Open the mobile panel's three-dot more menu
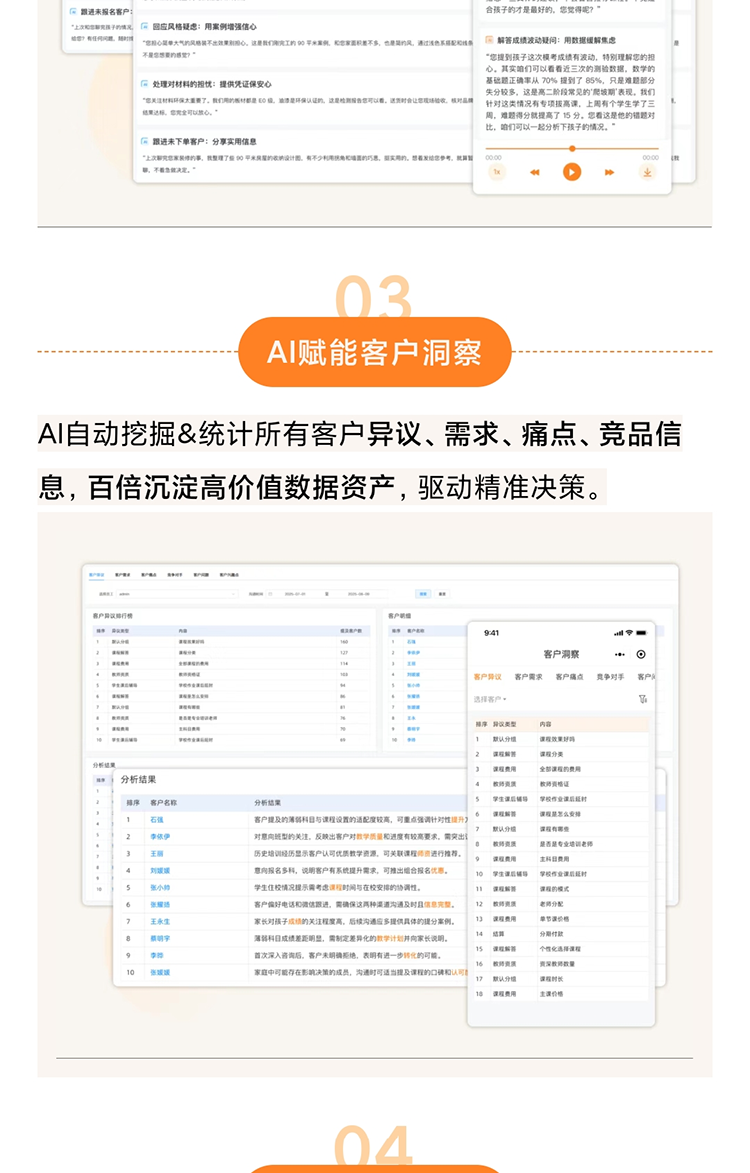Screen dimensions: 750x1173 coord(619,655)
